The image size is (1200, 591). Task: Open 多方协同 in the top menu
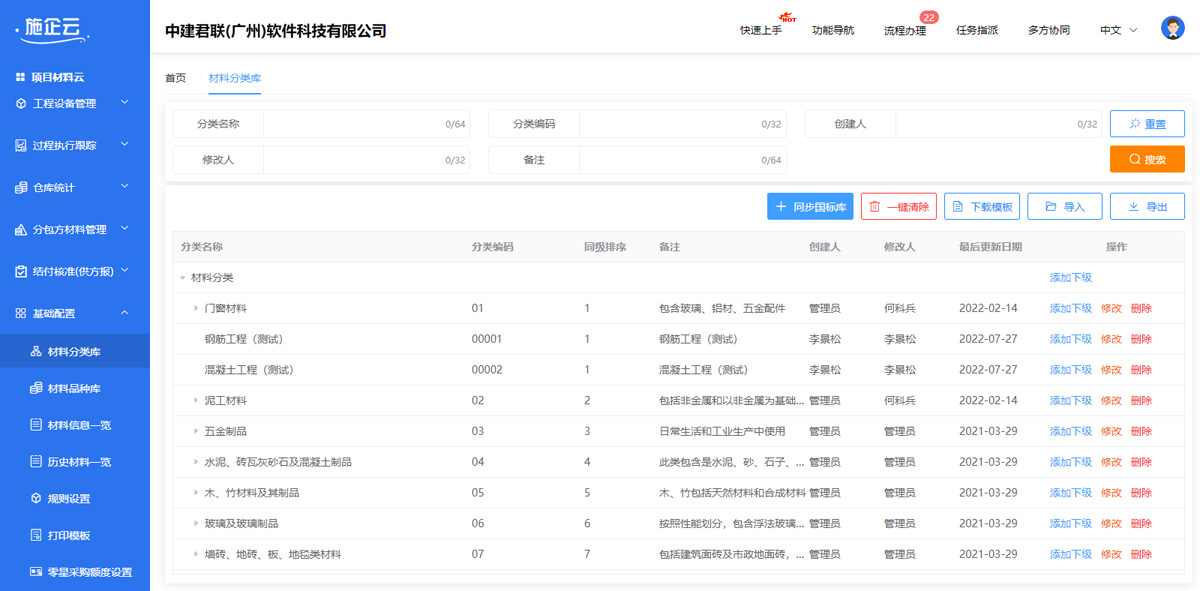pos(1049,30)
